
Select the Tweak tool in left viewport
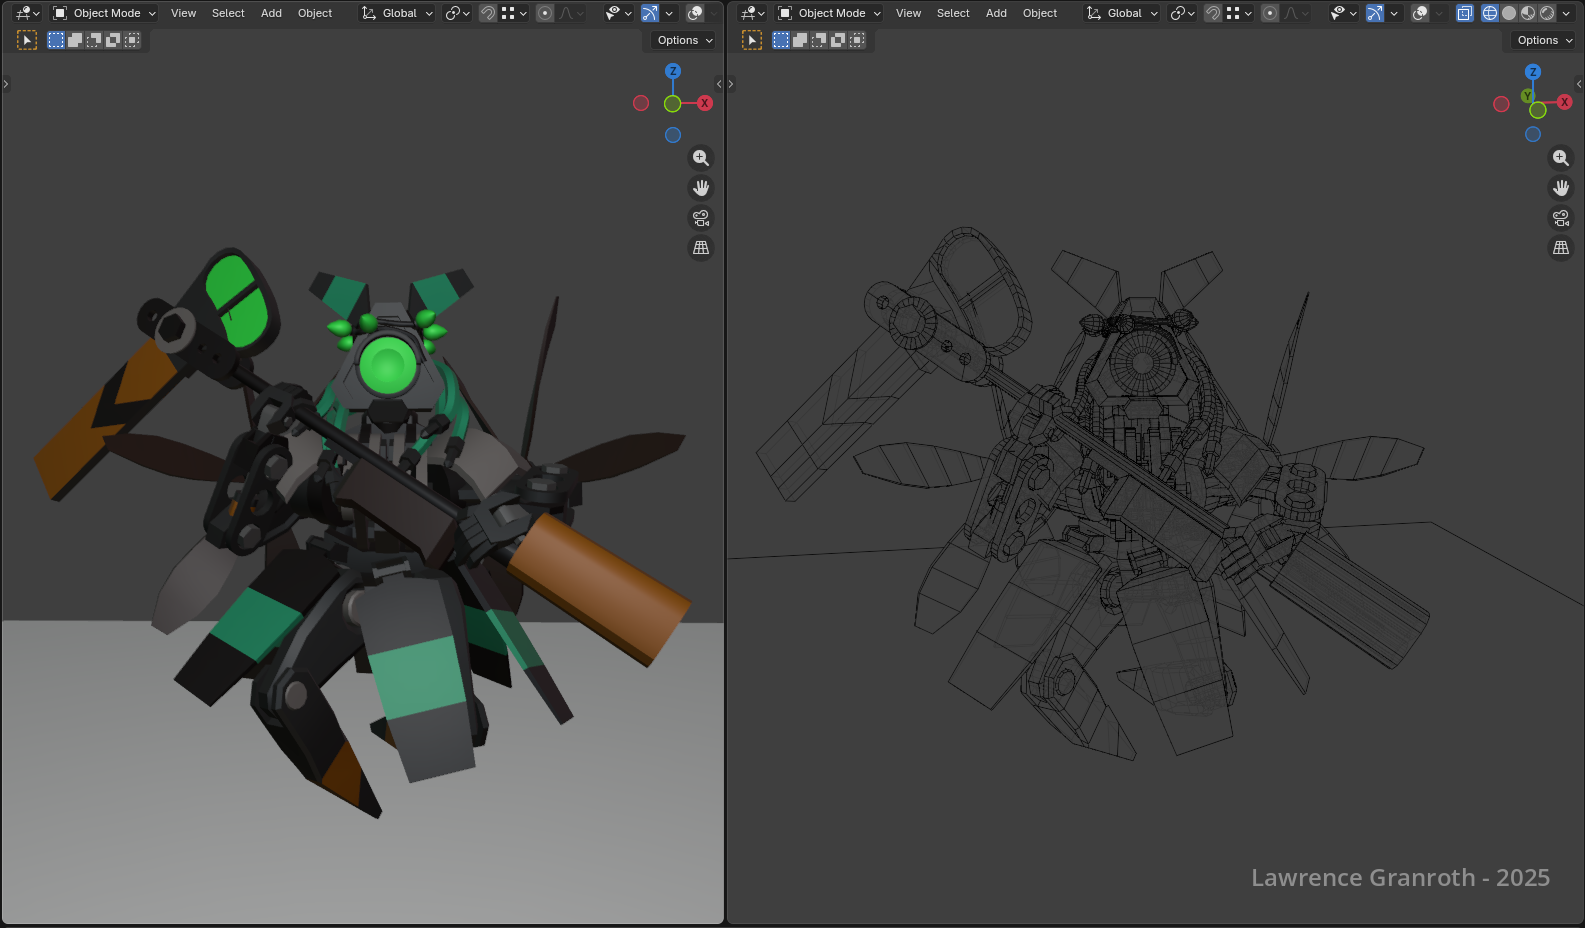tap(27, 40)
